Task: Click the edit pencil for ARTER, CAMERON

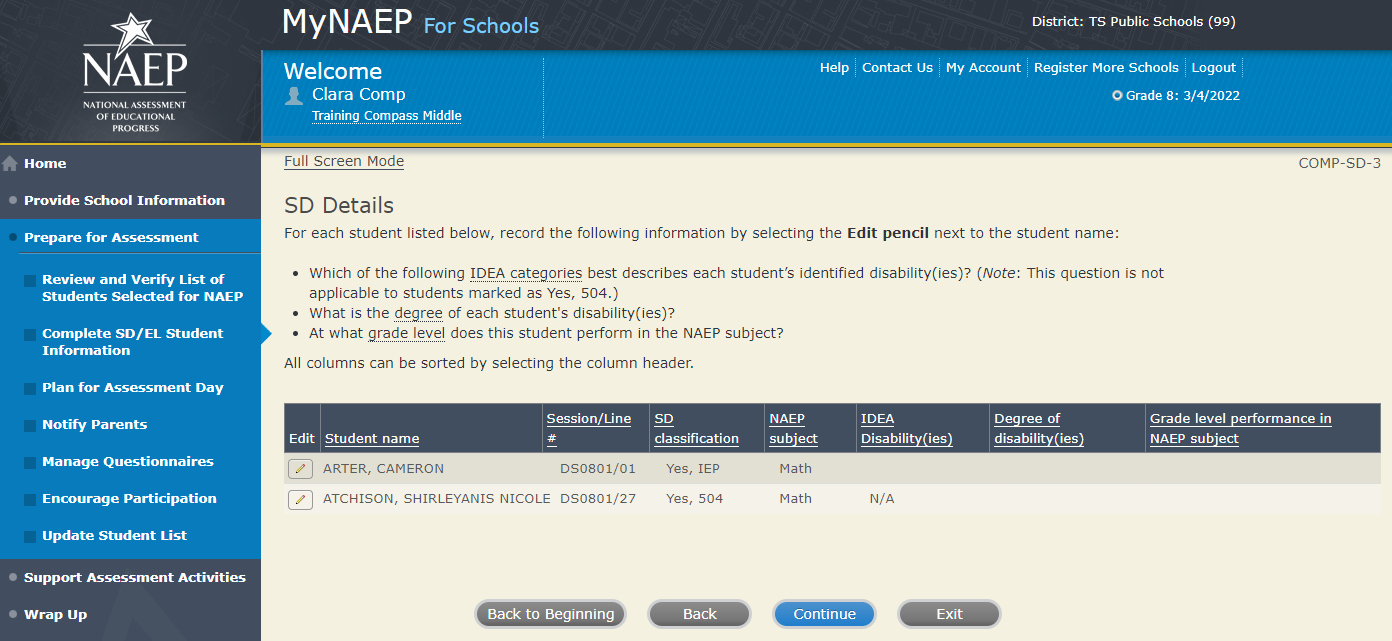Action: click(x=300, y=469)
